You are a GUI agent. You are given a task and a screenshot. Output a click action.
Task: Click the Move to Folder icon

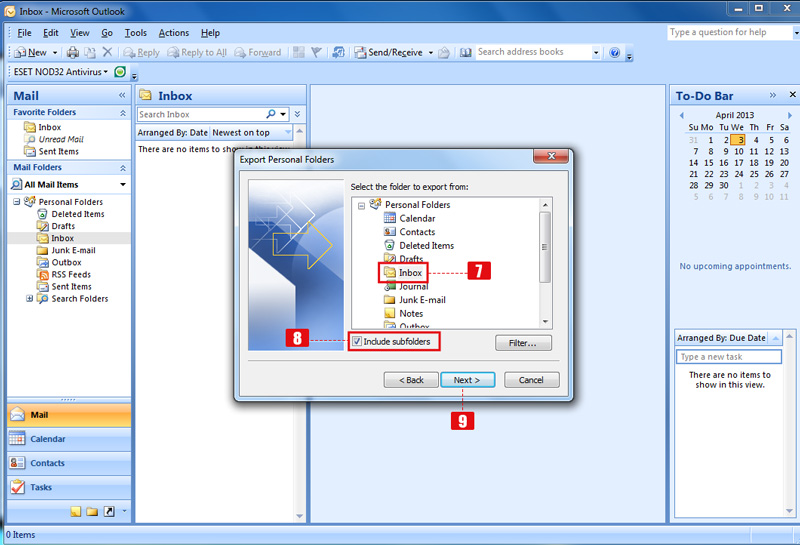pos(90,52)
